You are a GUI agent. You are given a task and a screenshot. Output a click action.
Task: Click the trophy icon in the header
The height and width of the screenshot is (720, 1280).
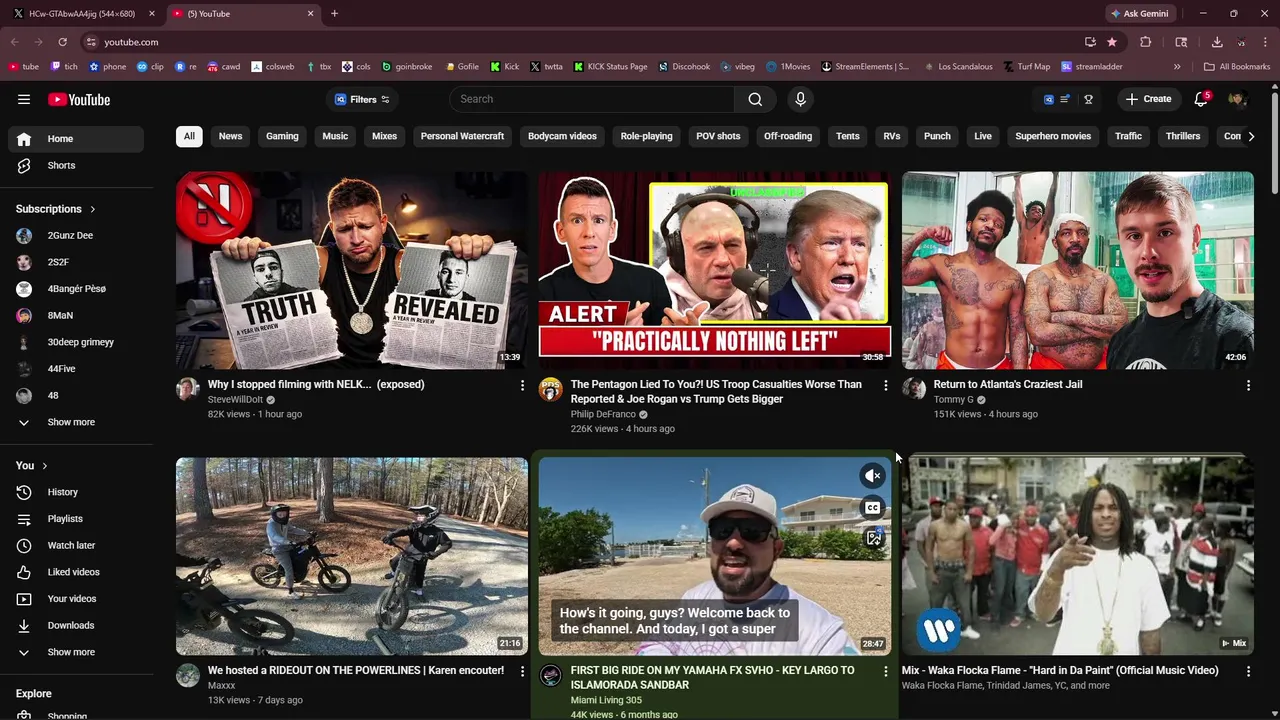pyautogui.click(x=1088, y=99)
